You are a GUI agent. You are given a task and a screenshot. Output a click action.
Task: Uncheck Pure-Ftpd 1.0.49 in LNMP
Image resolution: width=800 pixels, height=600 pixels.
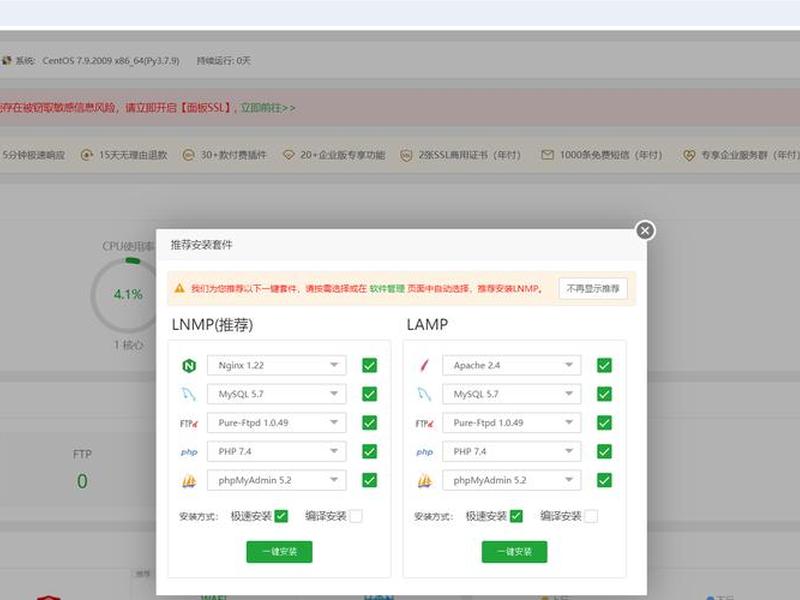pyautogui.click(x=369, y=423)
